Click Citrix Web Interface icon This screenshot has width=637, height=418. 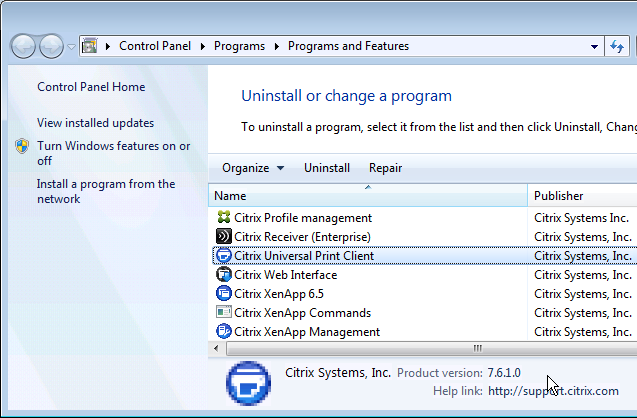coord(223,275)
